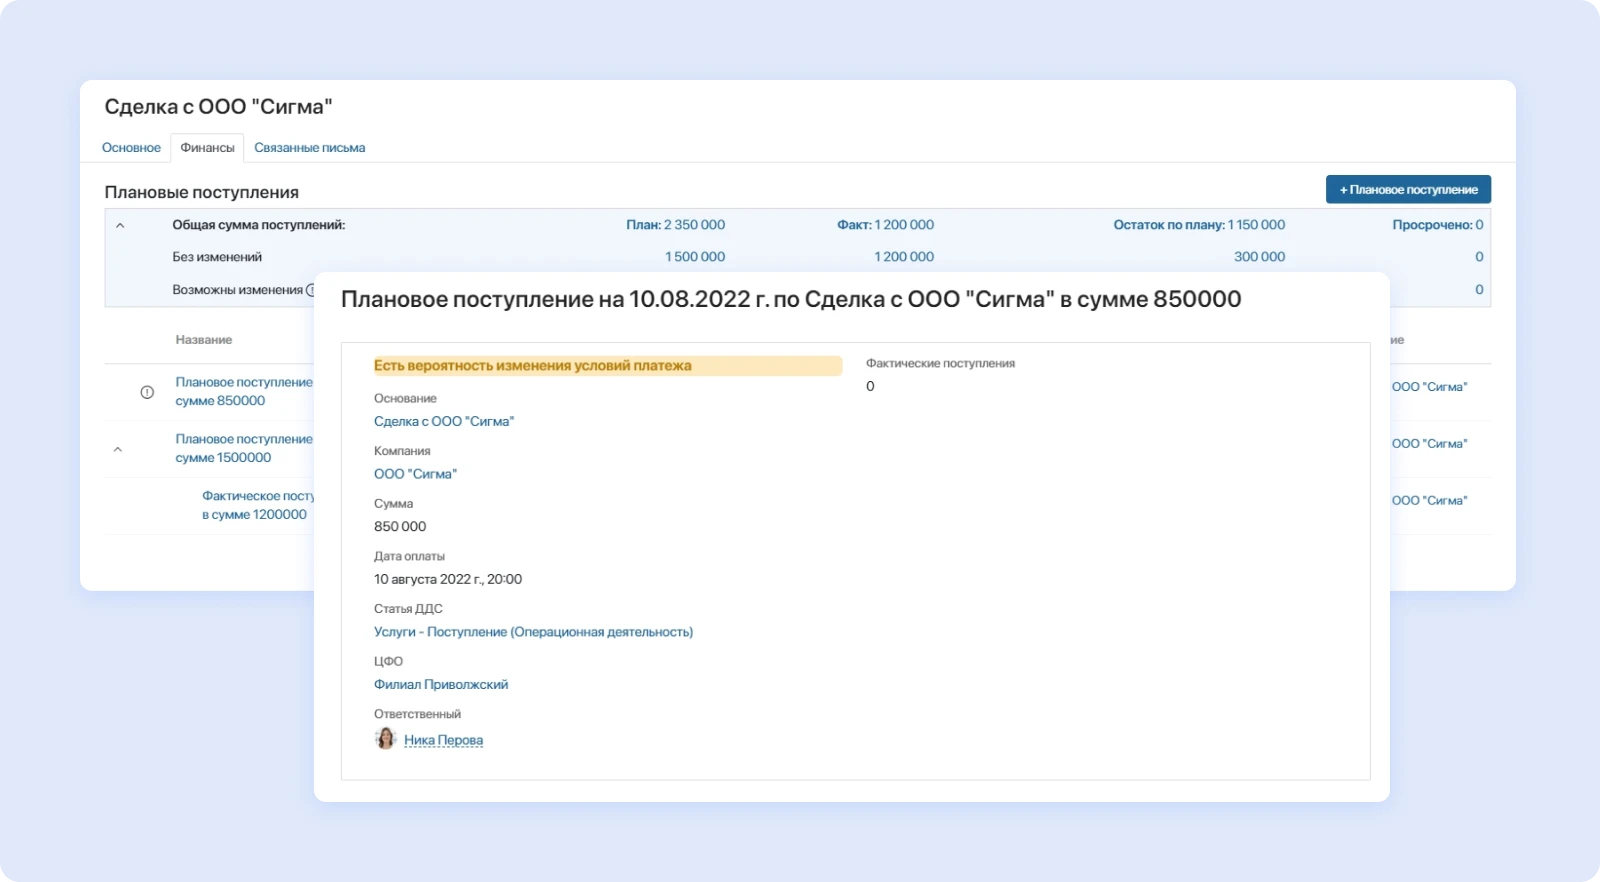Click the Название column header

point(204,340)
